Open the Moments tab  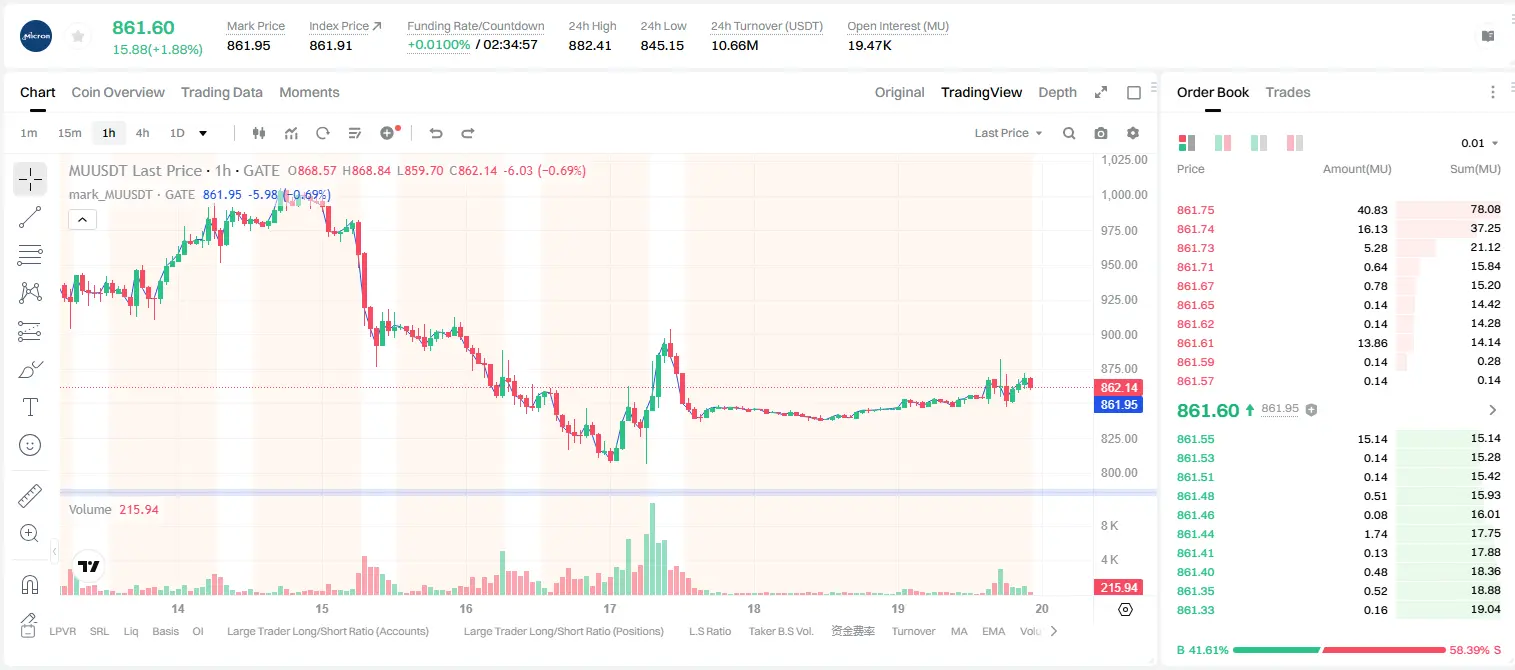[309, 92]
